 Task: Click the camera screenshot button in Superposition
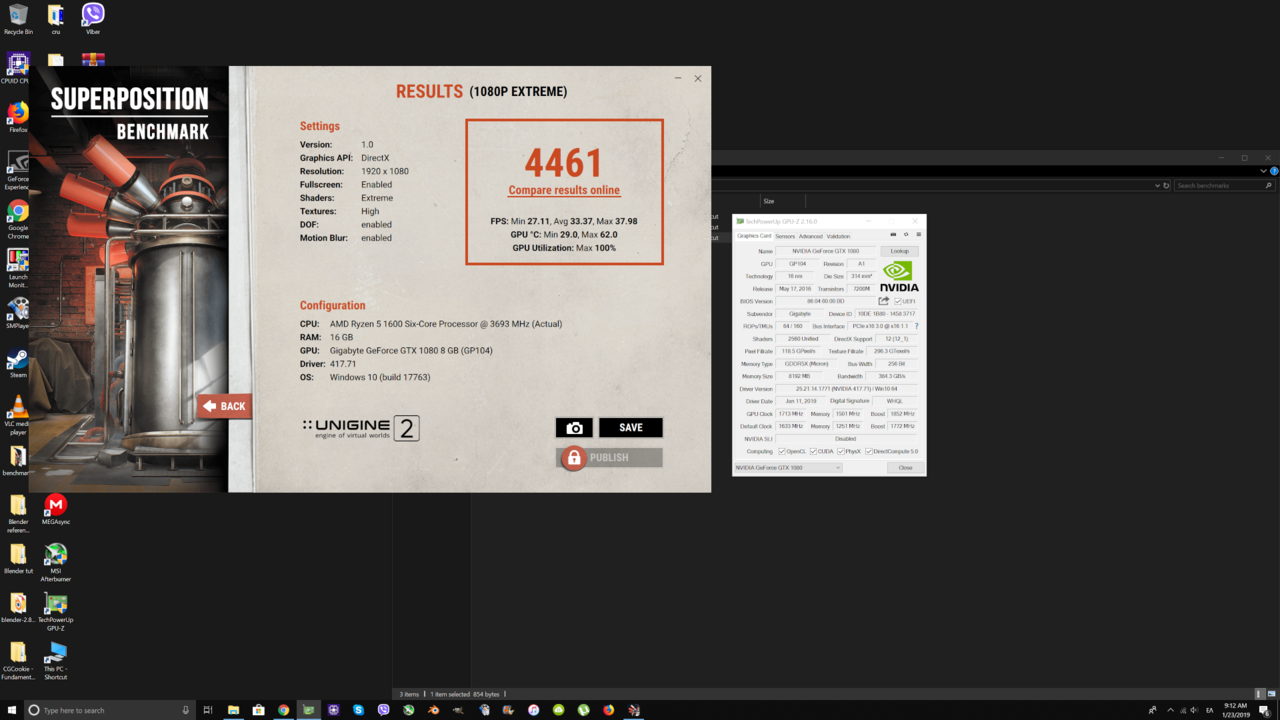(x=574, y=428)
